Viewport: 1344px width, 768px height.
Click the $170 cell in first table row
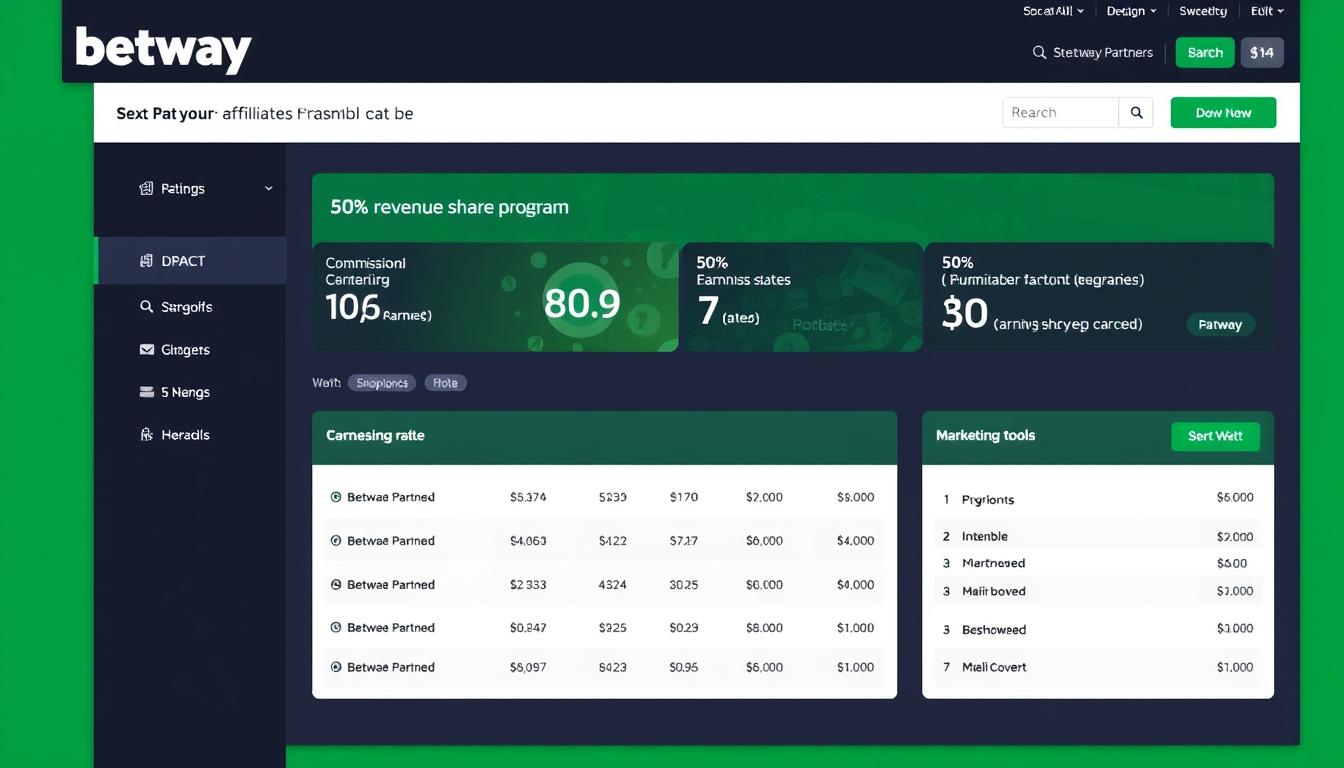click(x=684, y=497)
